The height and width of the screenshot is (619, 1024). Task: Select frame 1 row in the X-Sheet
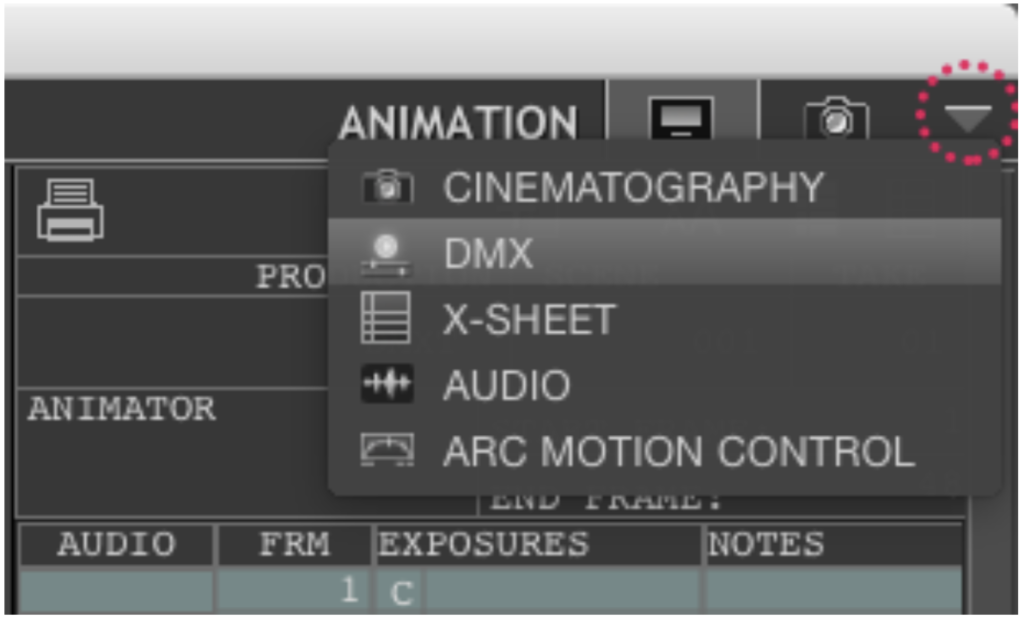(x=490, y=591)
